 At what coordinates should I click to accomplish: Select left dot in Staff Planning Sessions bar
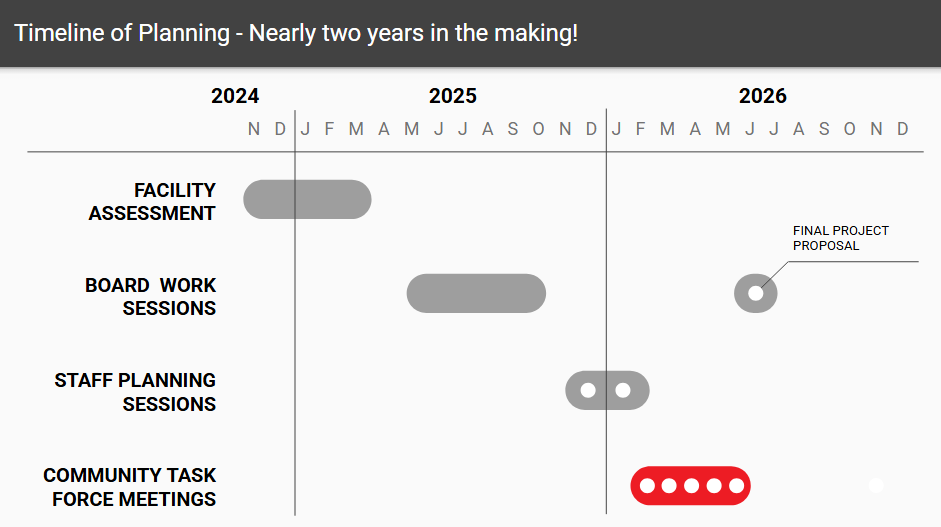588,390
